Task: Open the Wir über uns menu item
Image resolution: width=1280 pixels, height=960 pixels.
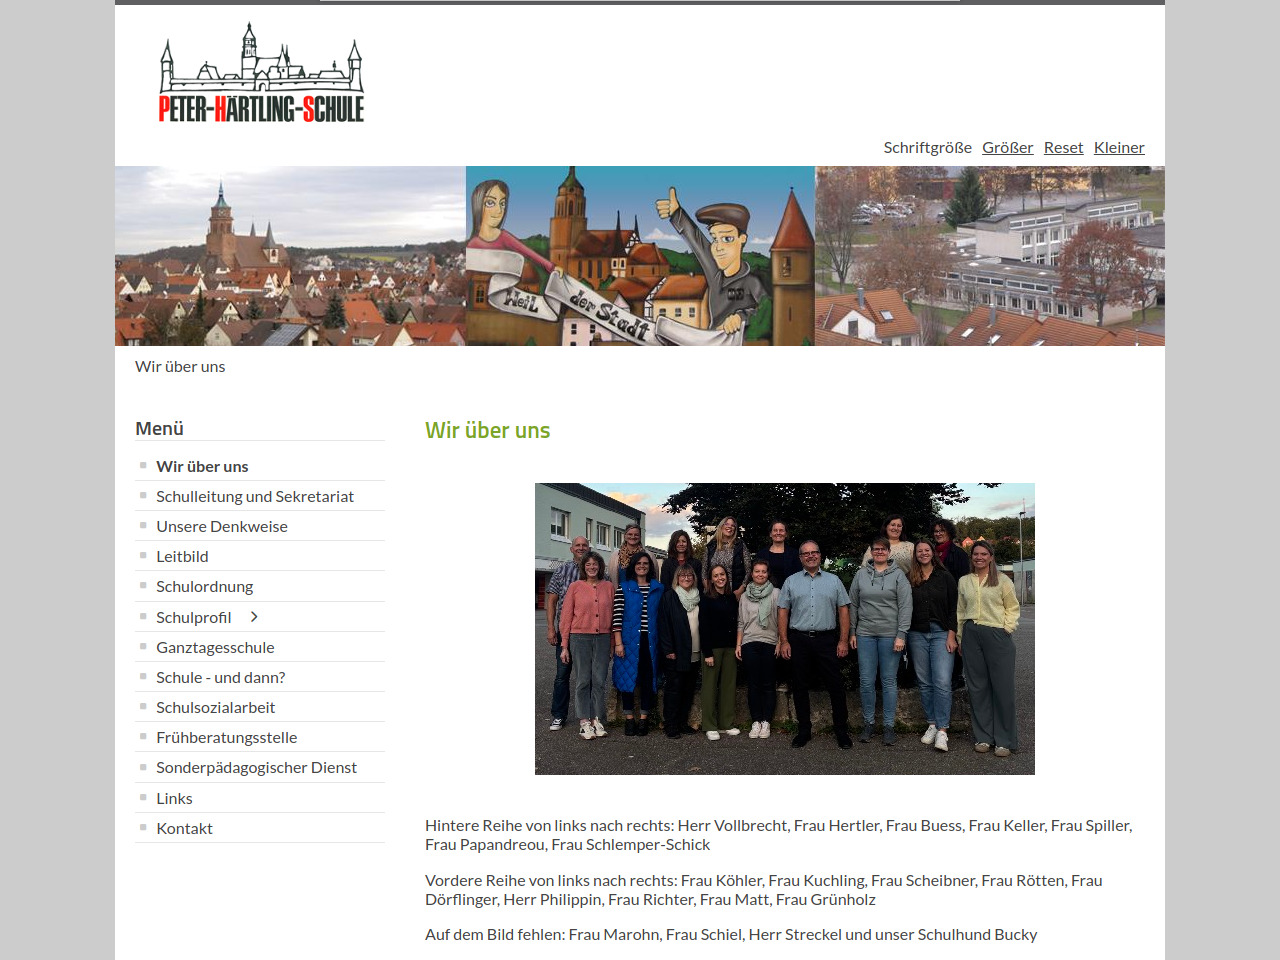Action: click(x=202, y=466)
